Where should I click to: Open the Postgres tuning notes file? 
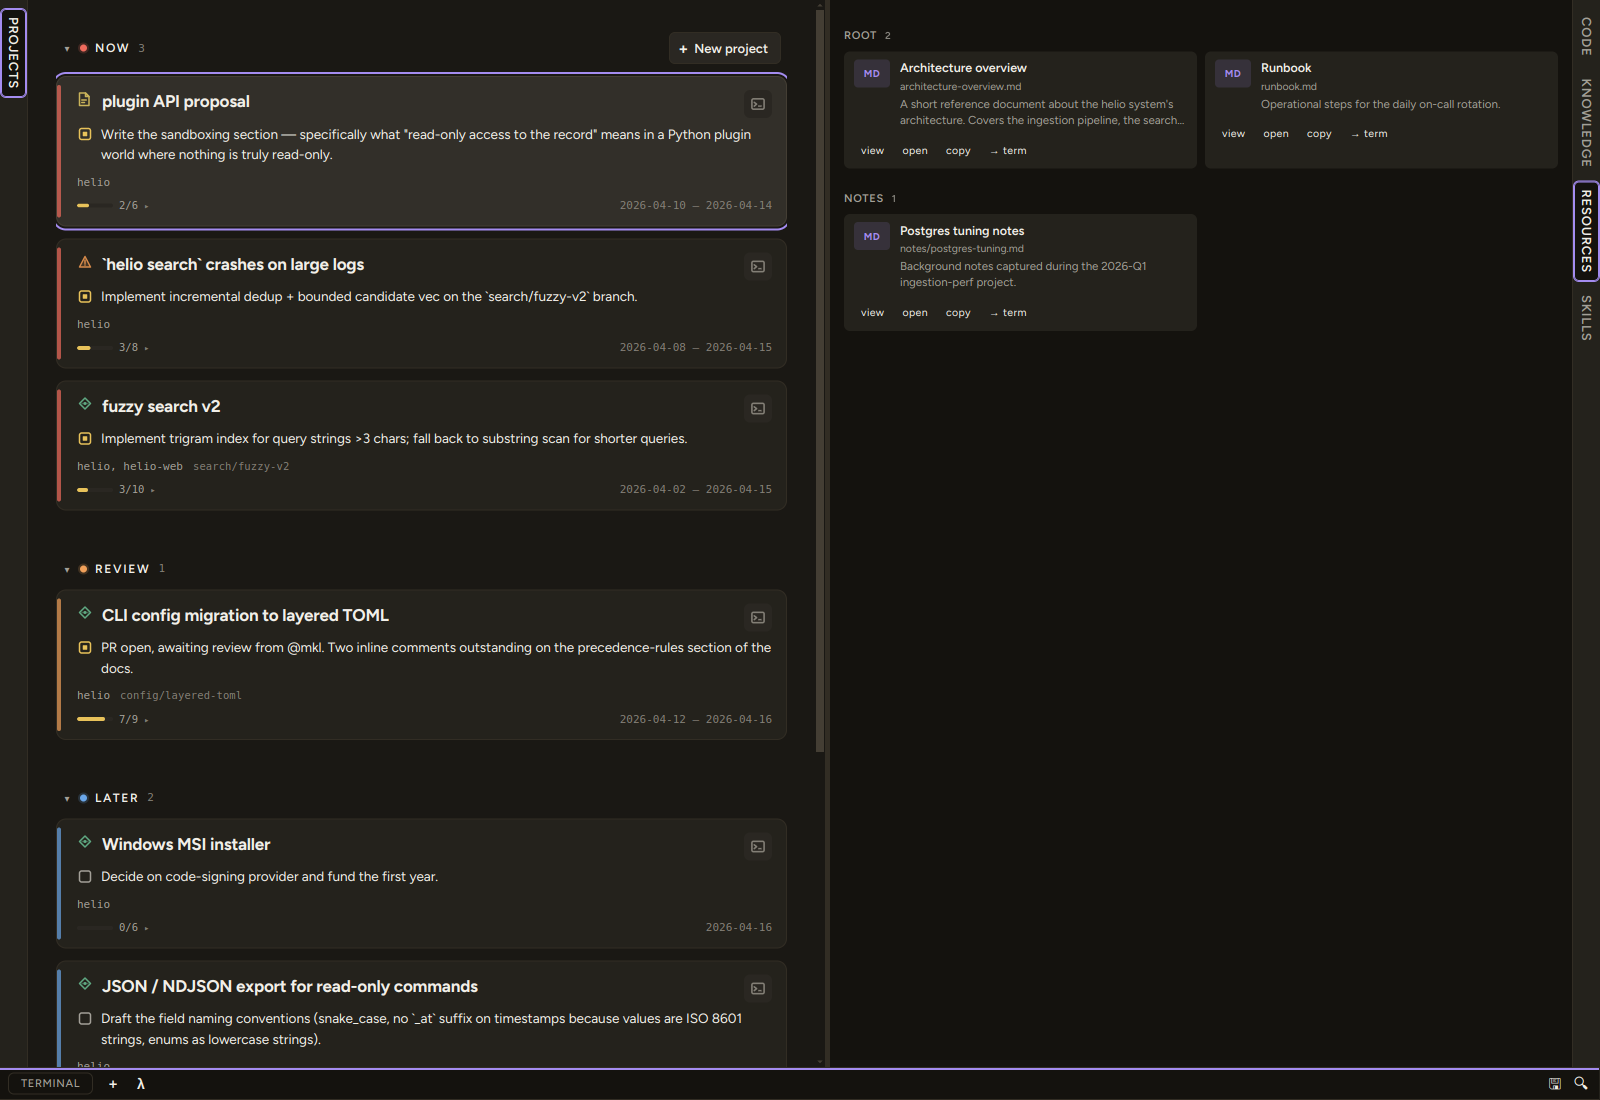pyautogui.click(x=915, y=313)
